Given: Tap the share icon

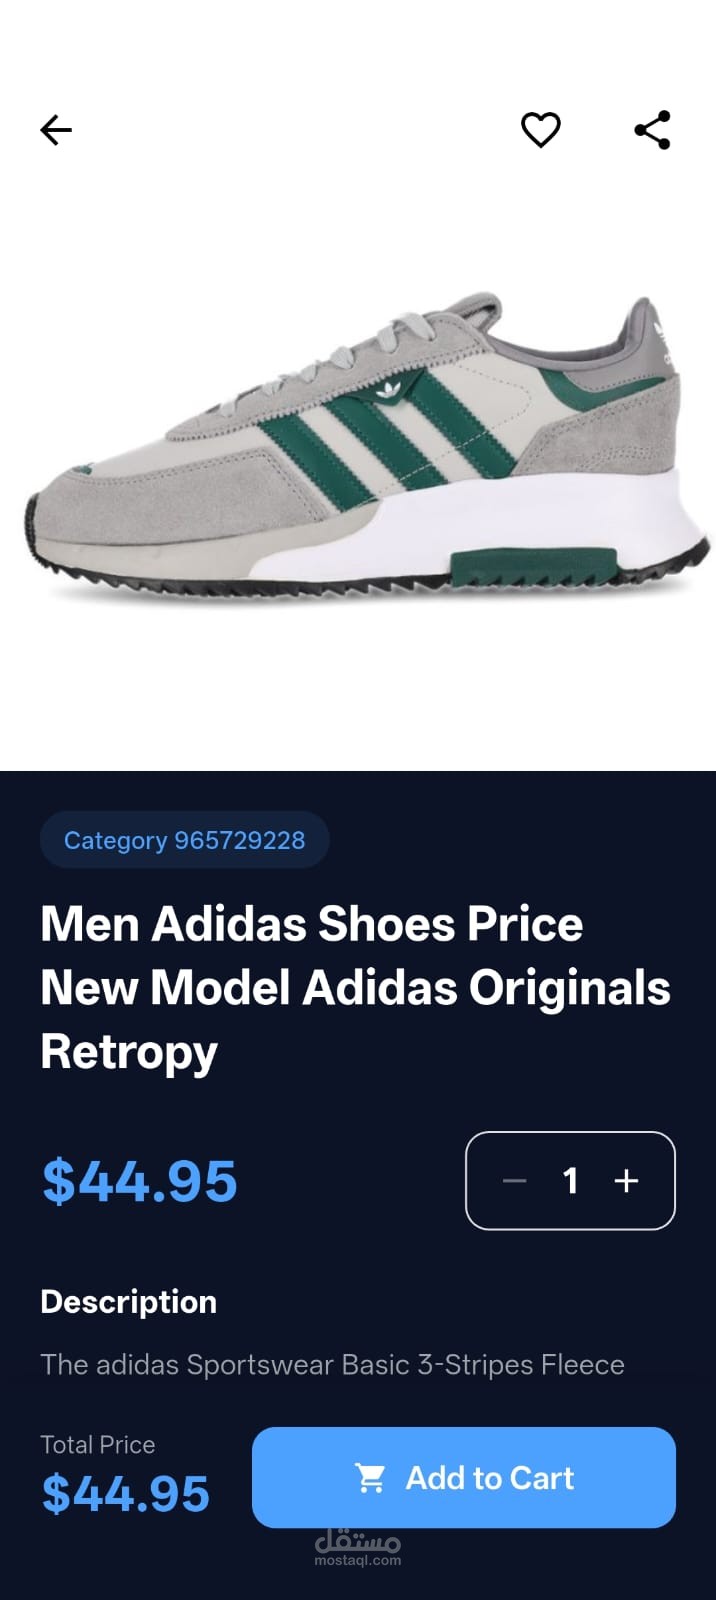Looking at the screenshot, I should [652, 130].
